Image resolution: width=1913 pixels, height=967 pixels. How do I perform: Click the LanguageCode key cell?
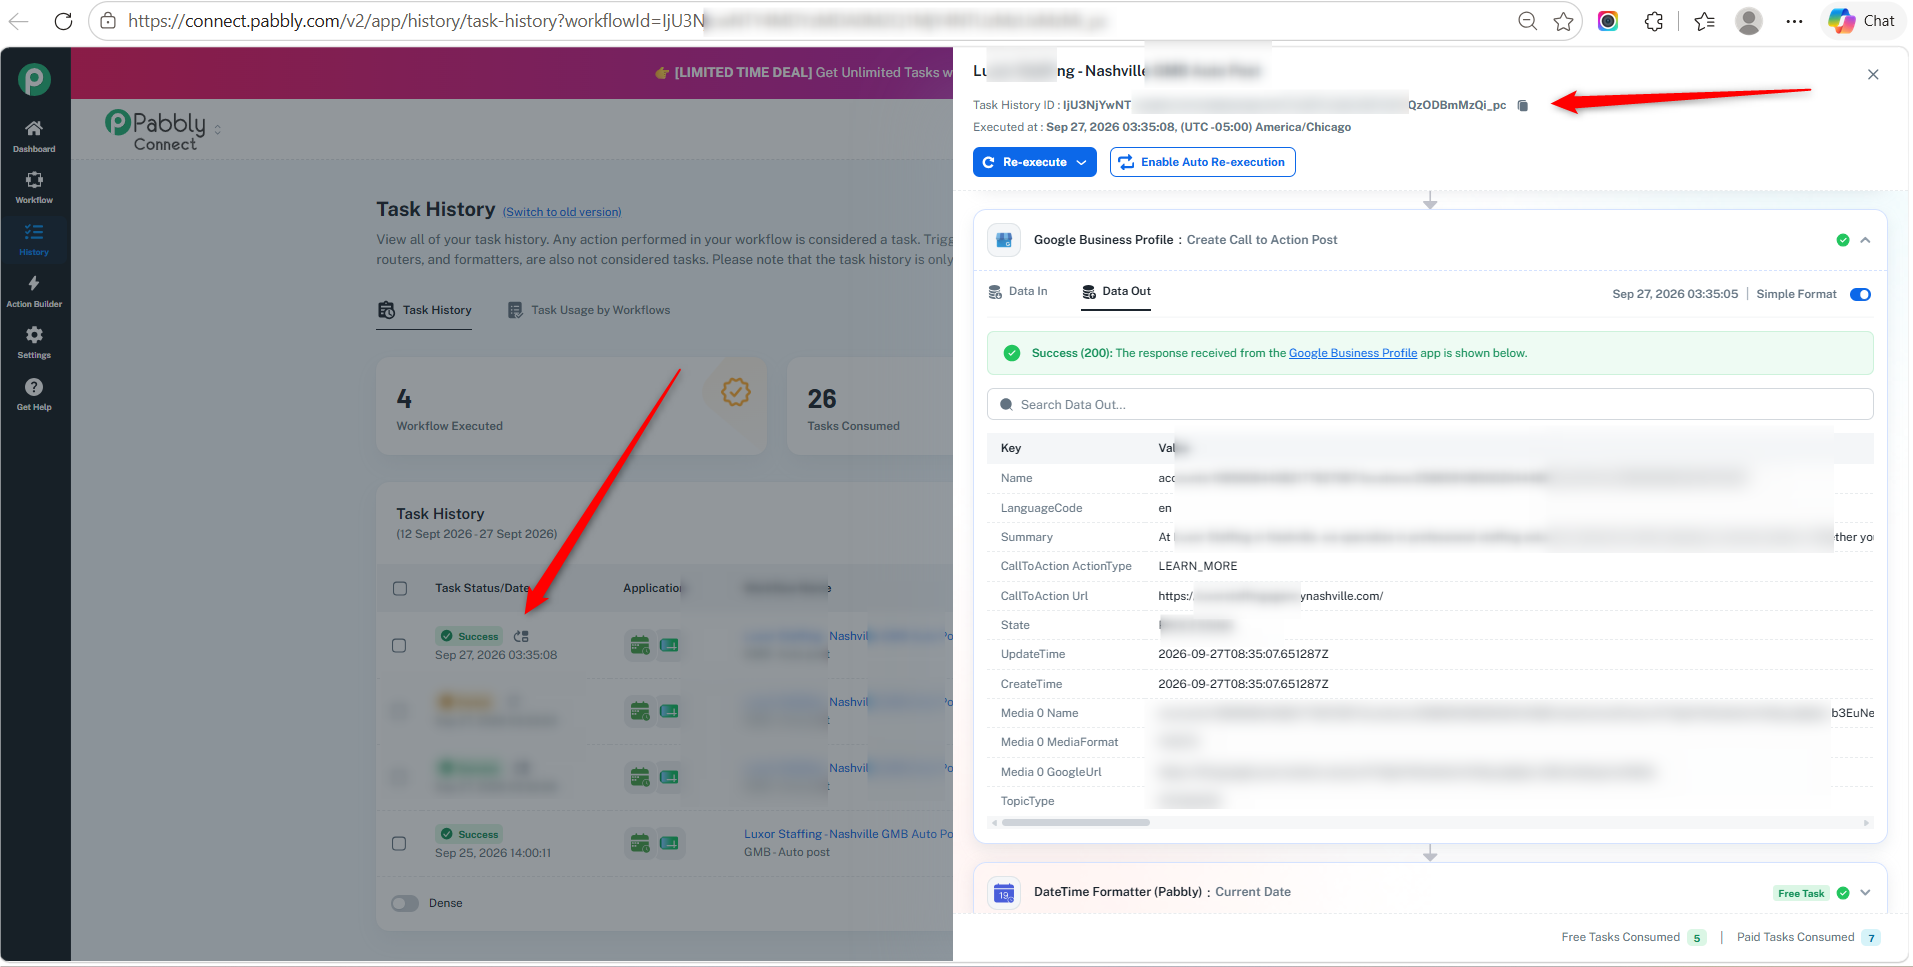(x=1041, y=508)
